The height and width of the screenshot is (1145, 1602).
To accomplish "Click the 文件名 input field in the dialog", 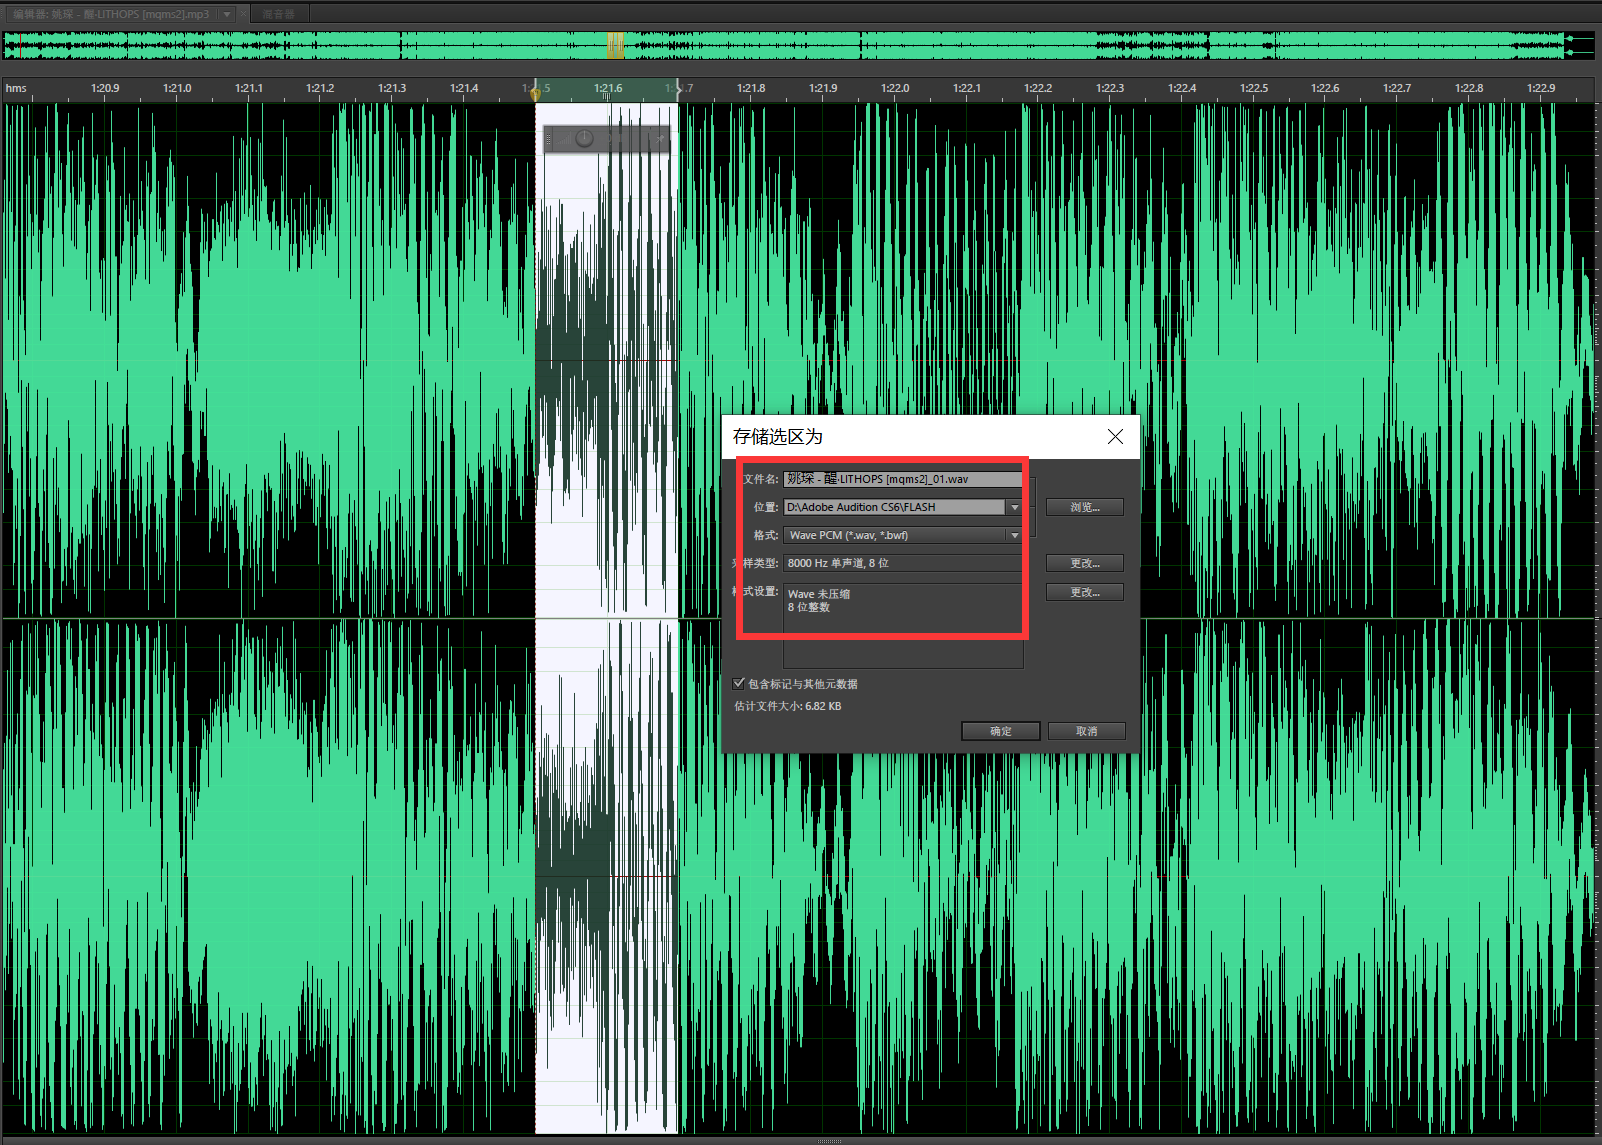I will [x=902, y=479].
